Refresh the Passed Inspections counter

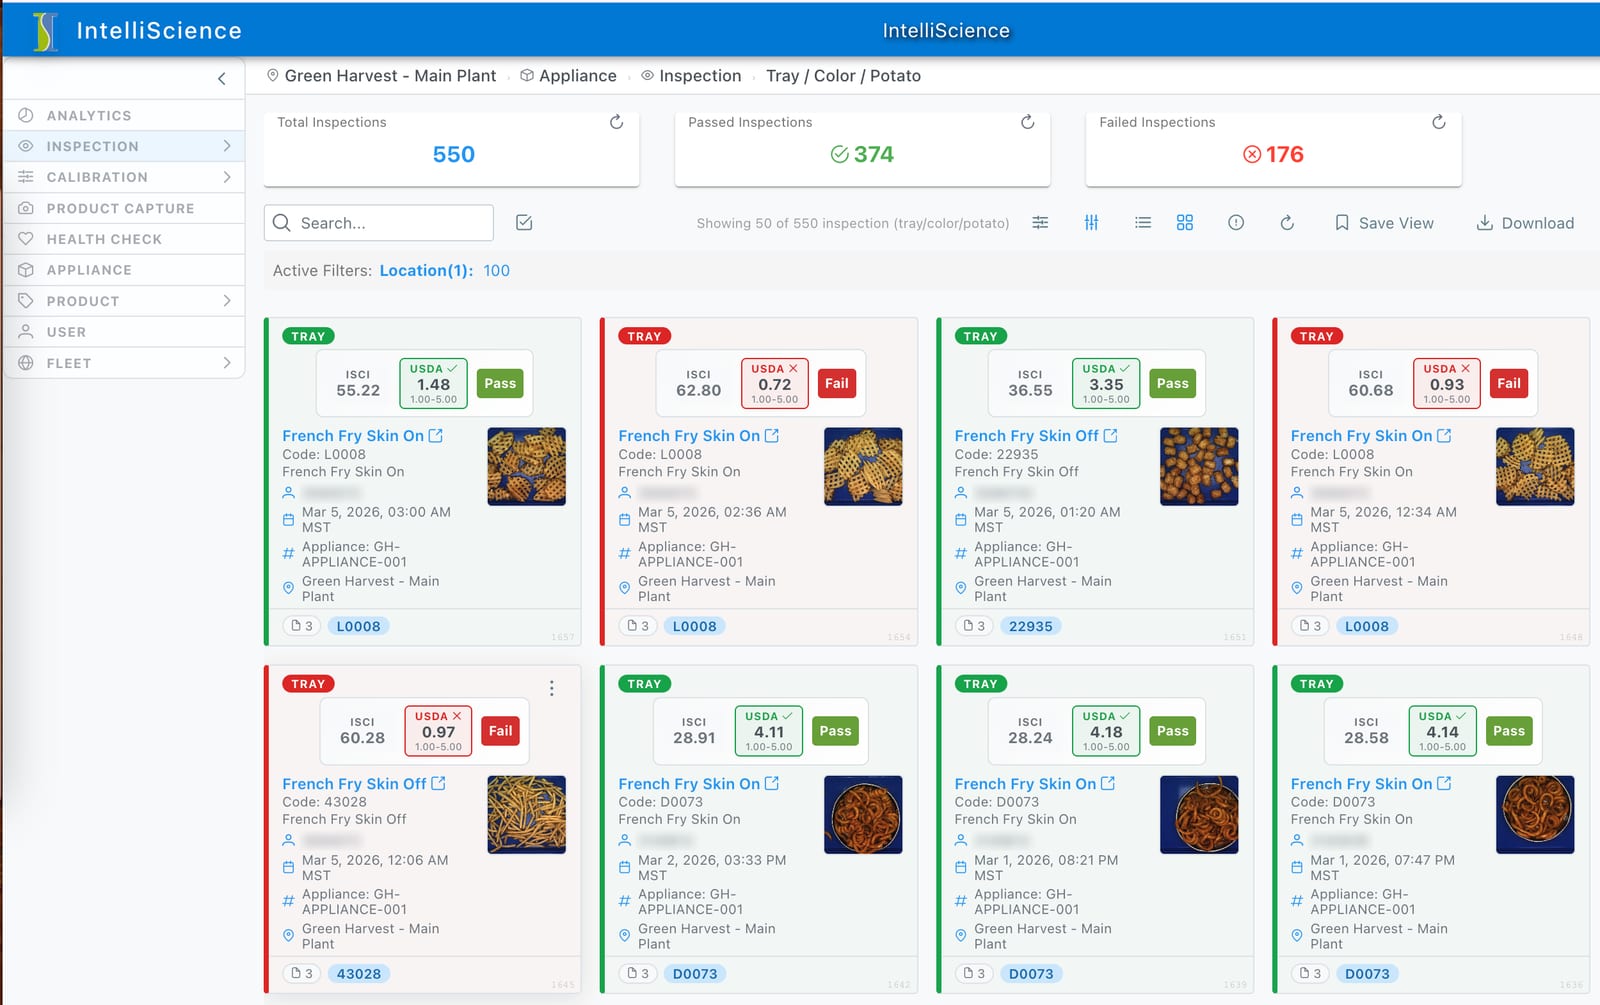(1027, 122)
